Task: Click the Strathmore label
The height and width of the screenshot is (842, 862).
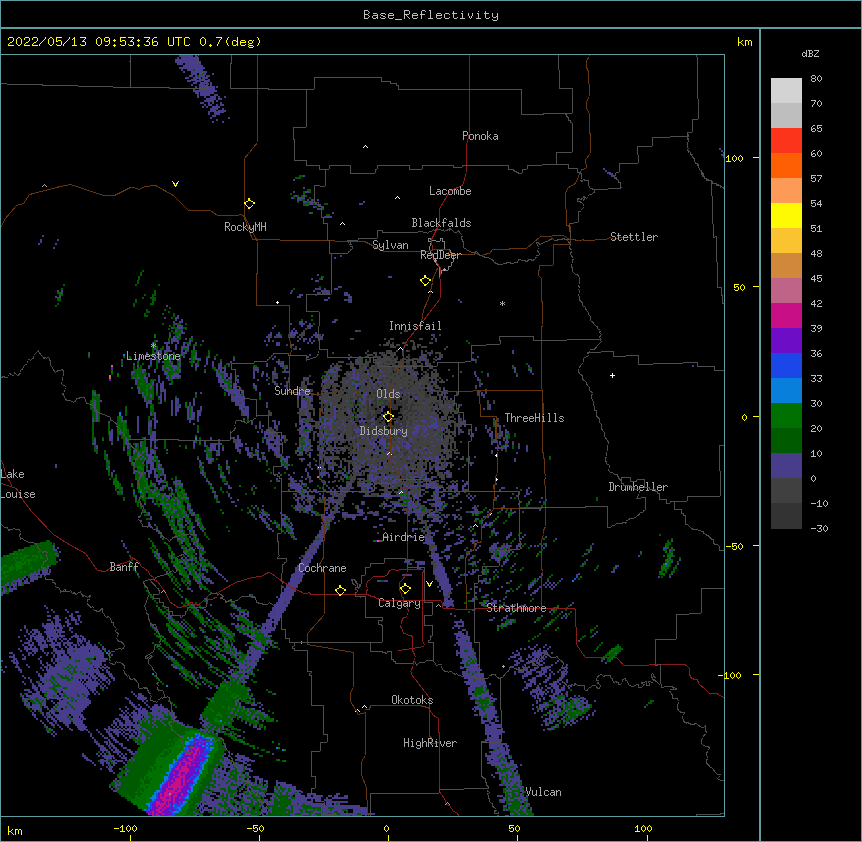Action: click(516, 608)
